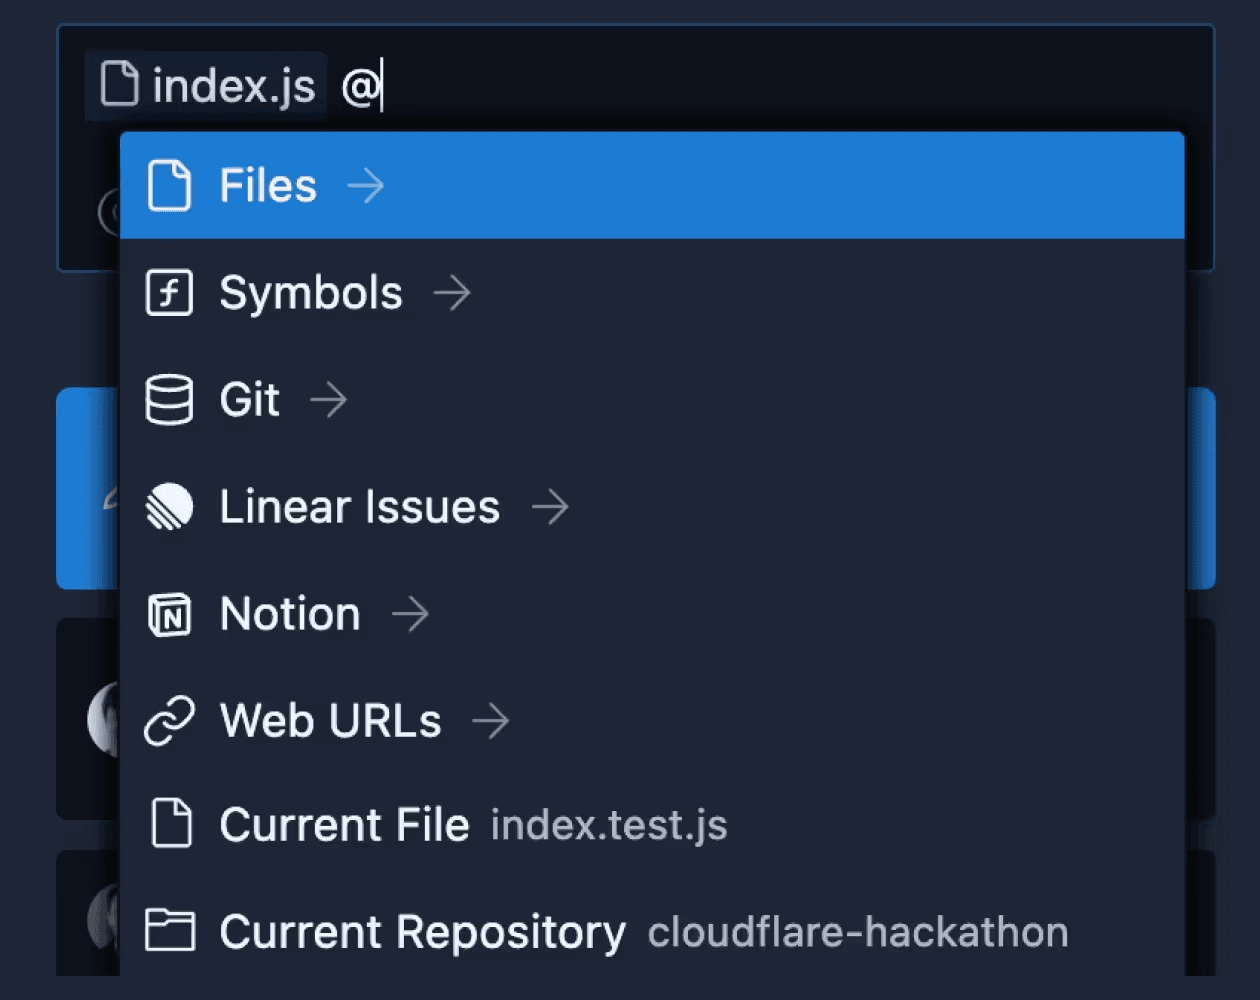Click the Web URLs chain-link icon
1260x1000 pixels.
(x=169, y=721)
